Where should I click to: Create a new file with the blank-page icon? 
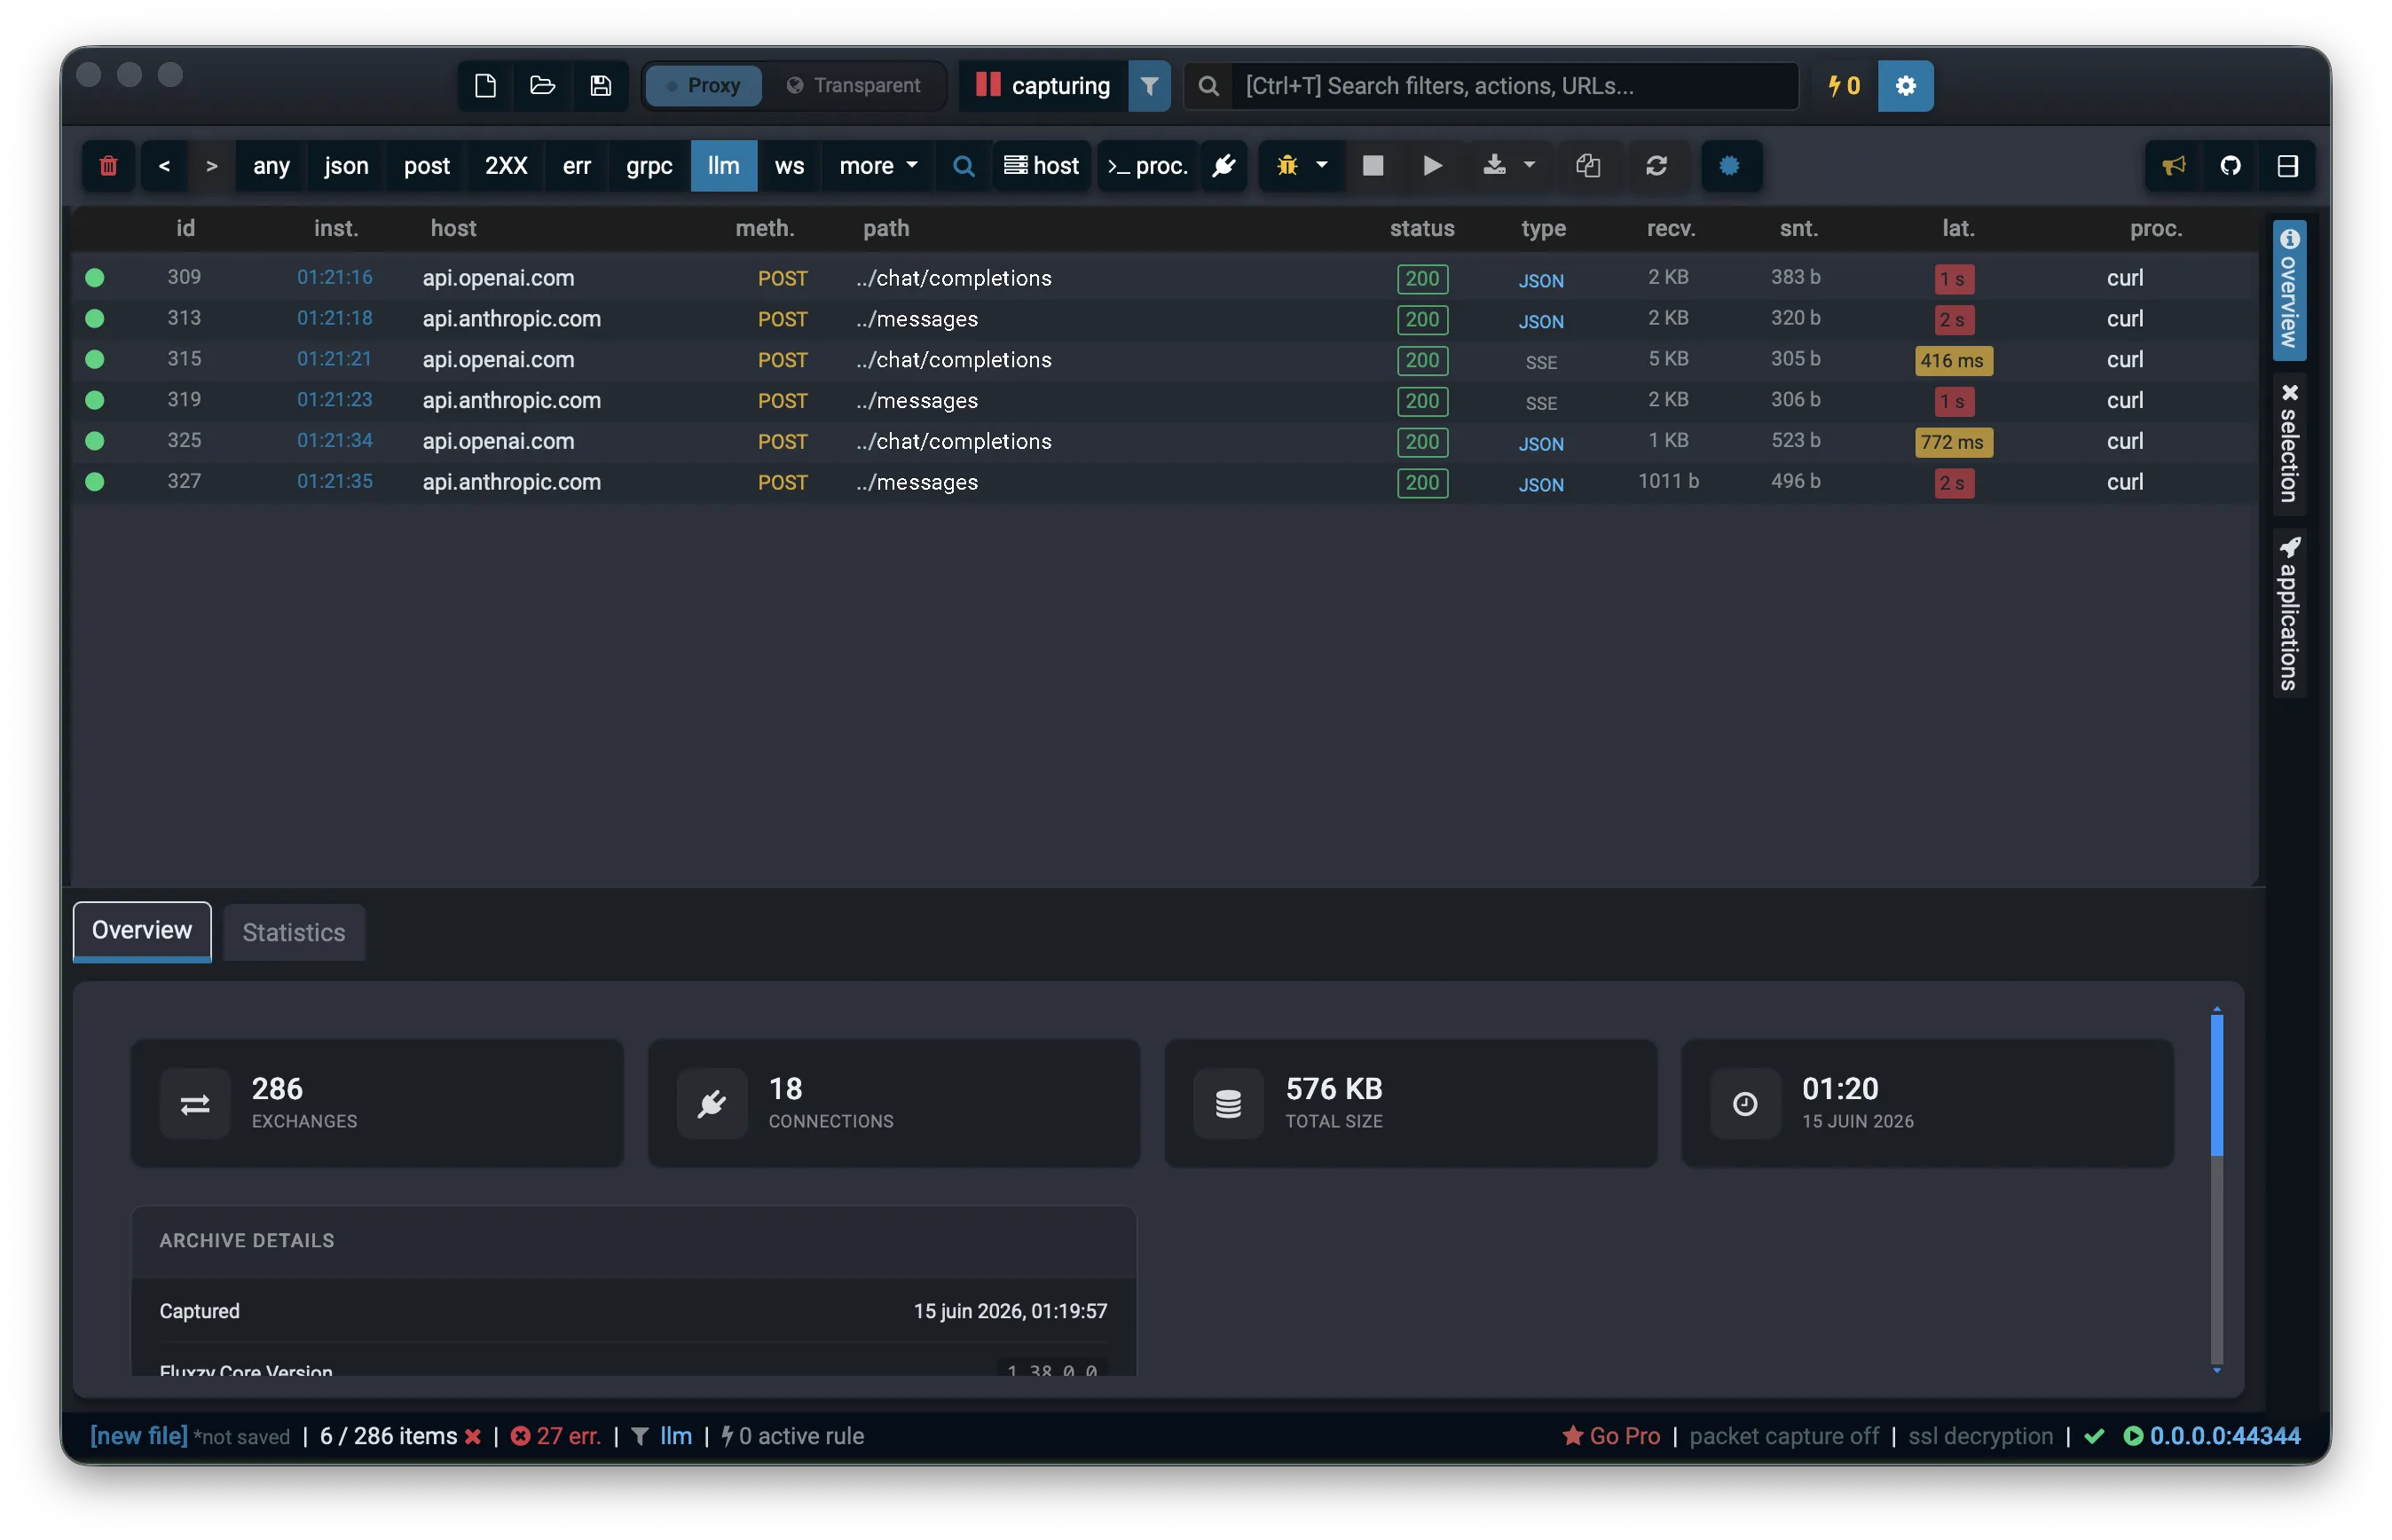click(x=485, y=85)
